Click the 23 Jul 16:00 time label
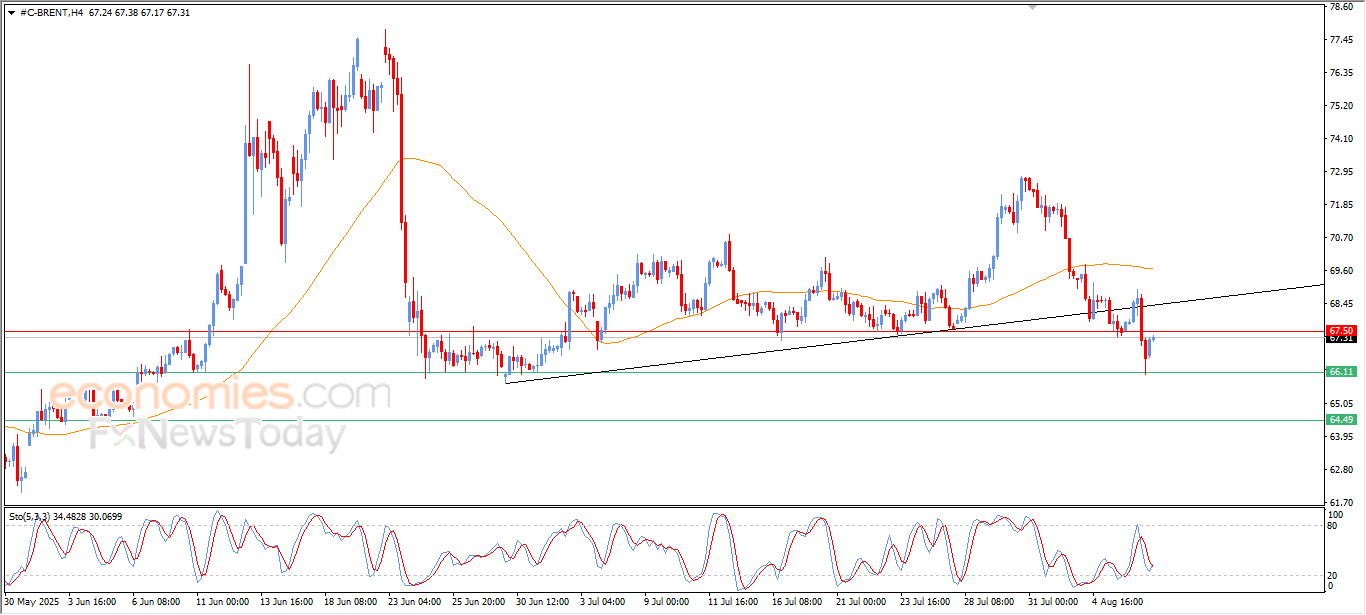Viewport: 1366px width, 615px height. pos(926,602)
